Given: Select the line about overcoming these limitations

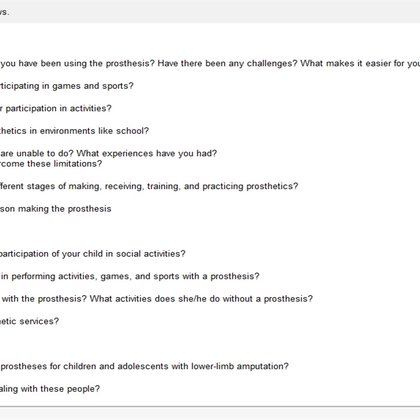Looking at the screenshot, I should point(51,164).
